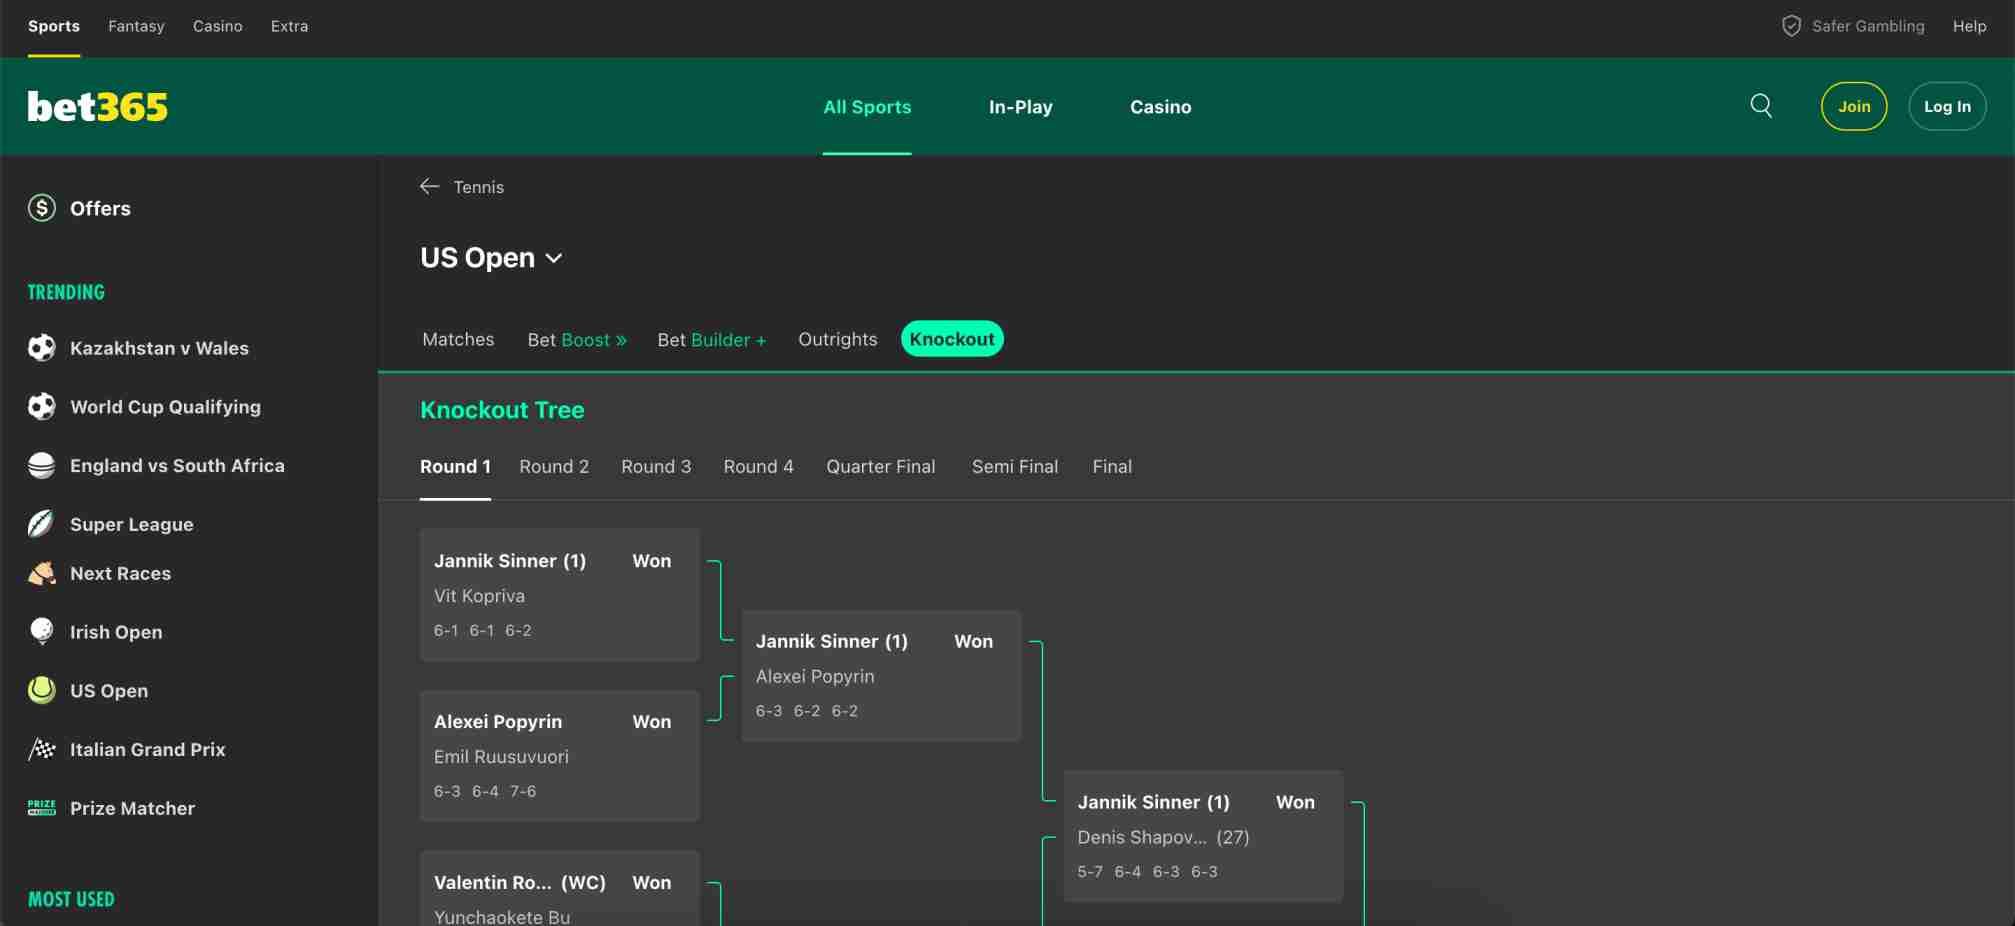Switch to the Matches tab
Screen dimensions: 2015x926
(458, 339)
